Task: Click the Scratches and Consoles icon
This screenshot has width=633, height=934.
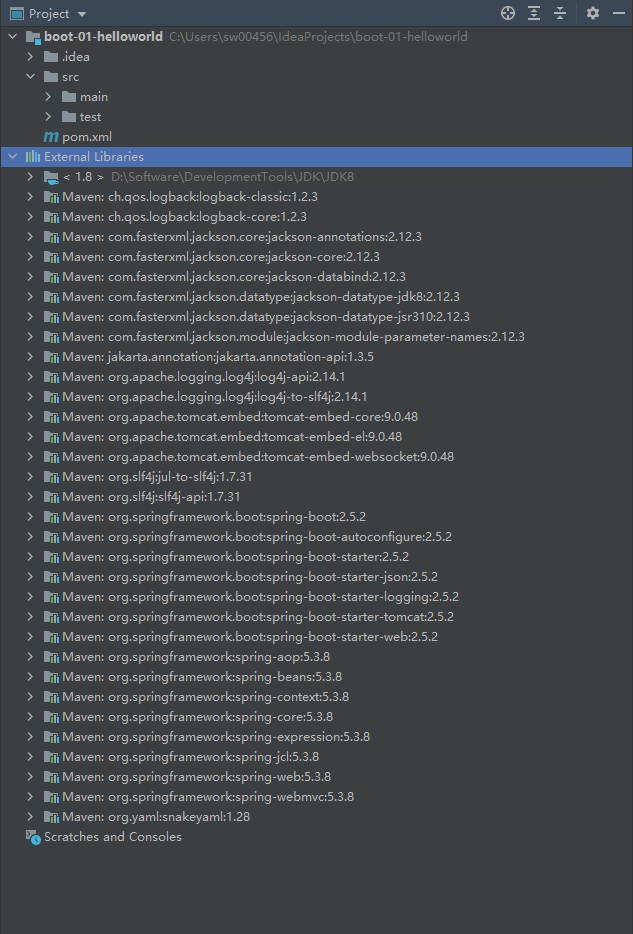Action: (33, 837)
